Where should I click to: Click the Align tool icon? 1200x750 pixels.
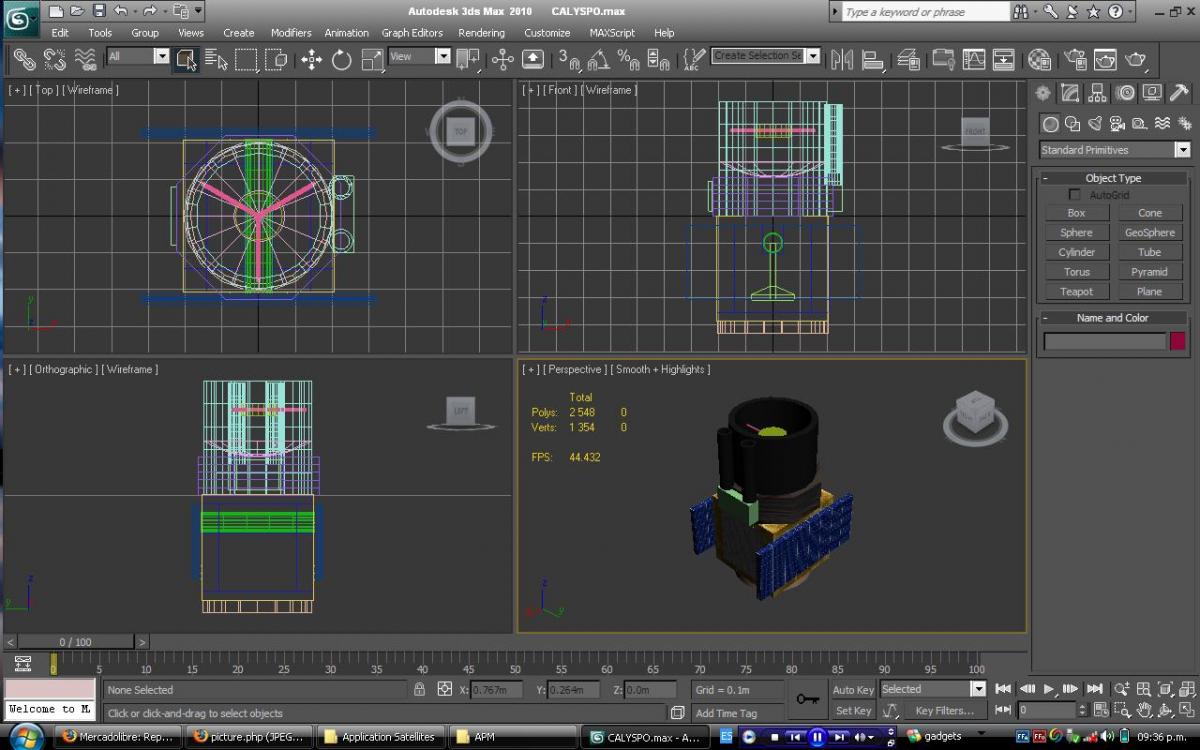click(873, 59)
